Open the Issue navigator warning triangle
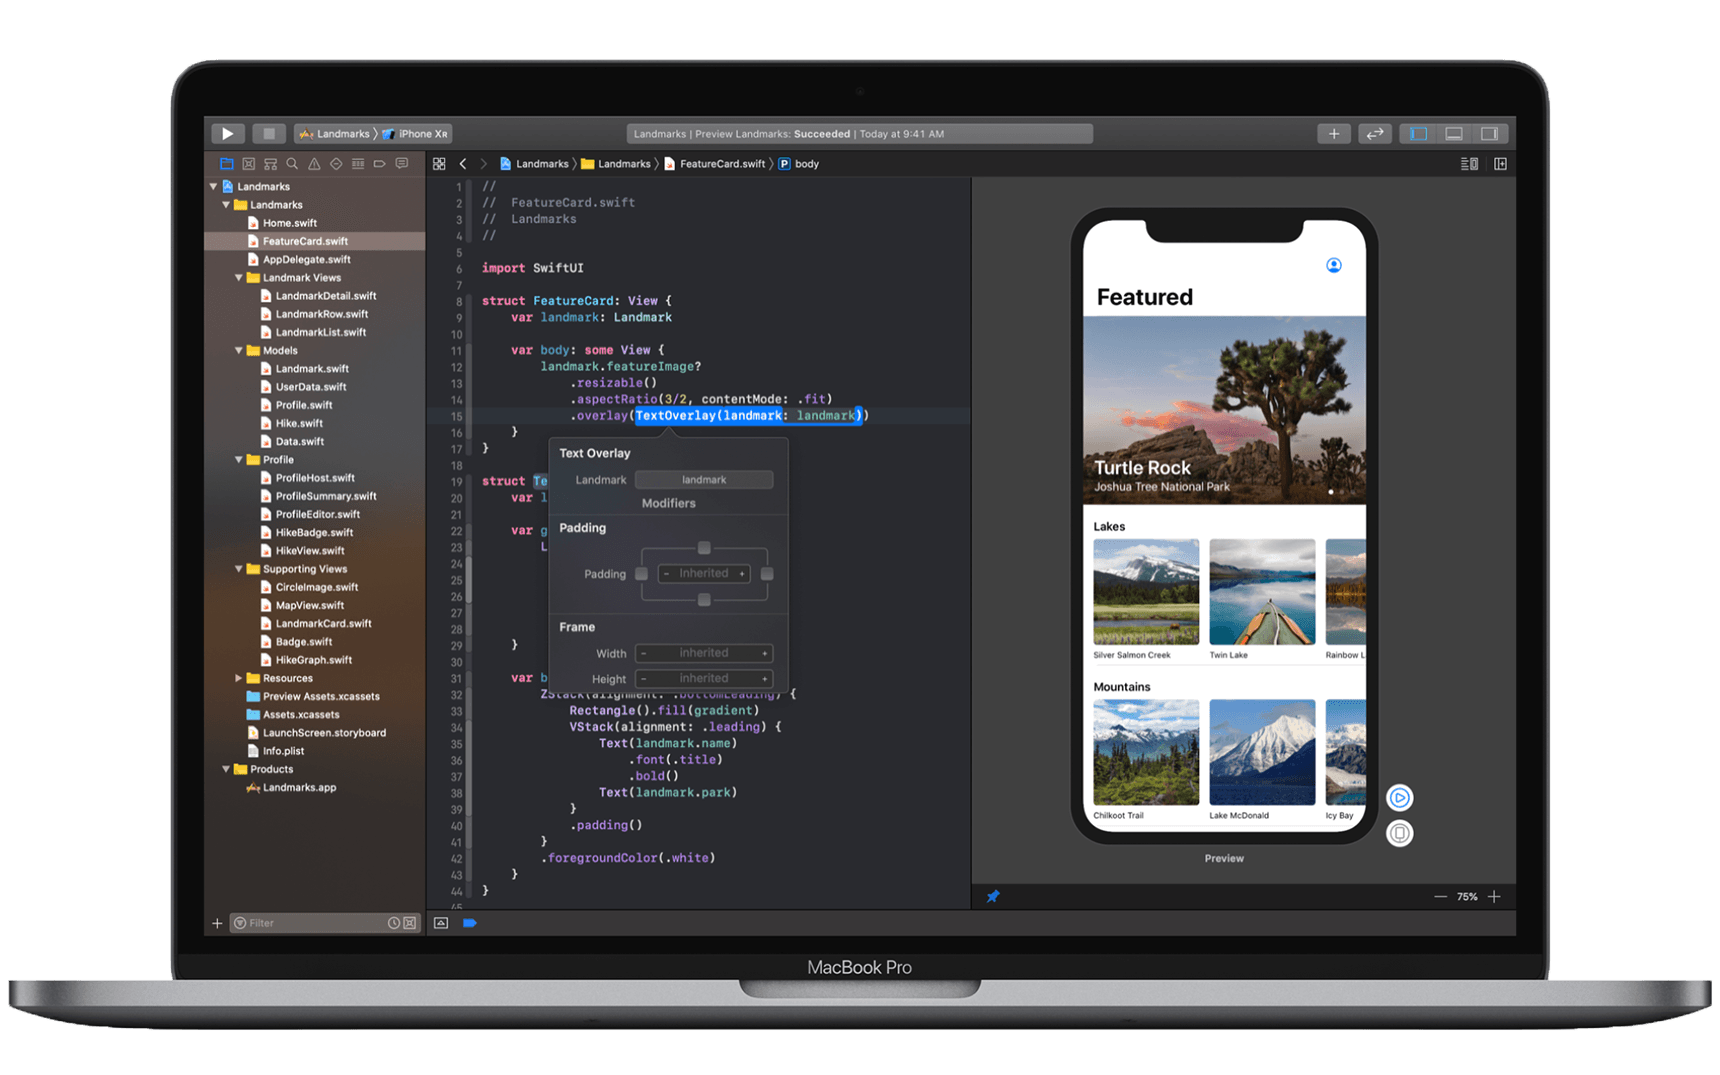Screen dimensions: 1720x1075 [314, 163]
